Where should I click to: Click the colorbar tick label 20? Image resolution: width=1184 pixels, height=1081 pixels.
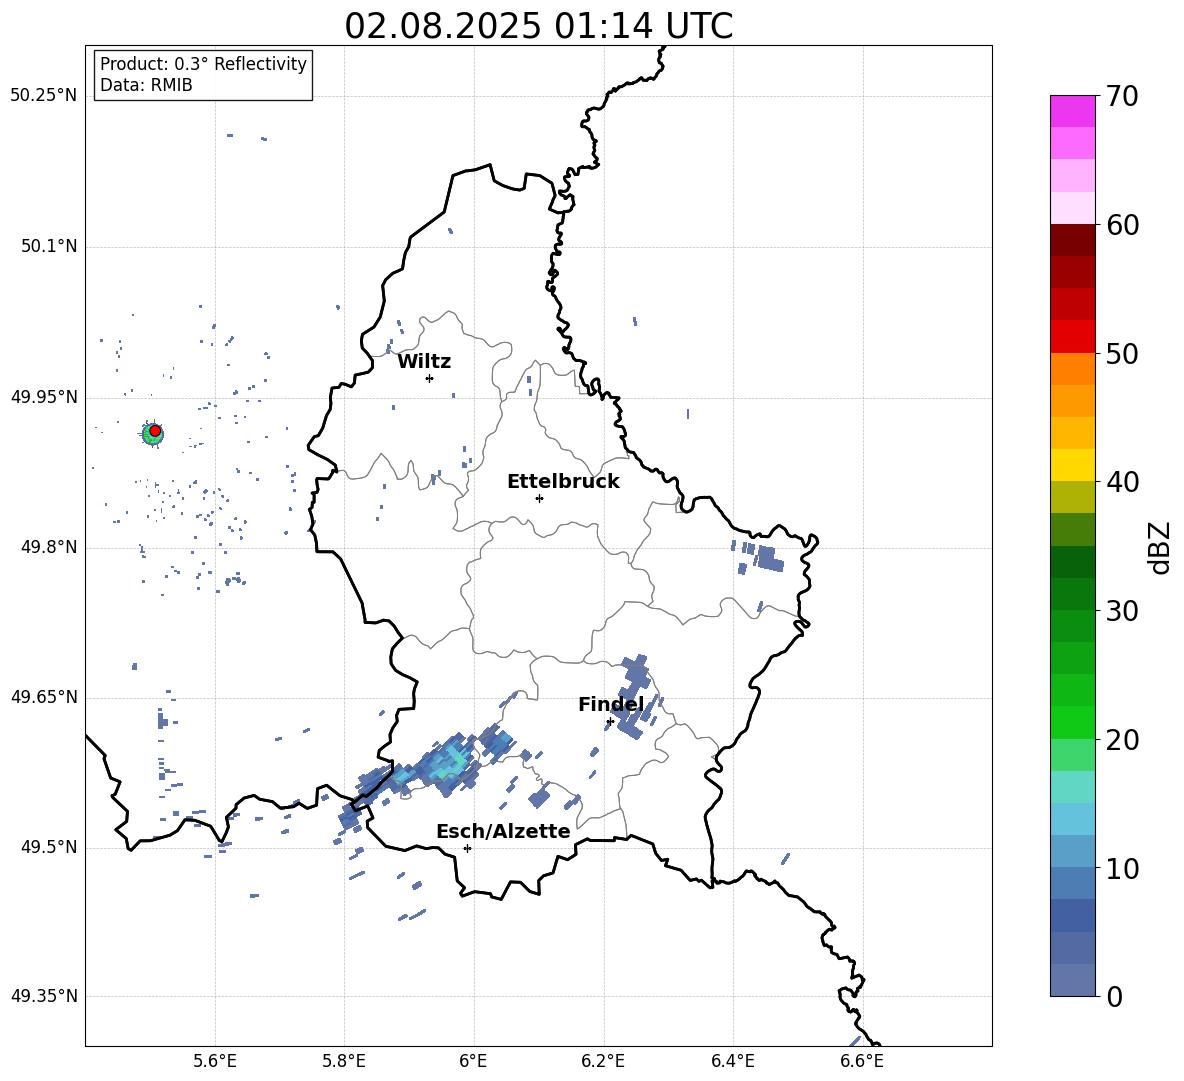point(1122,740)
